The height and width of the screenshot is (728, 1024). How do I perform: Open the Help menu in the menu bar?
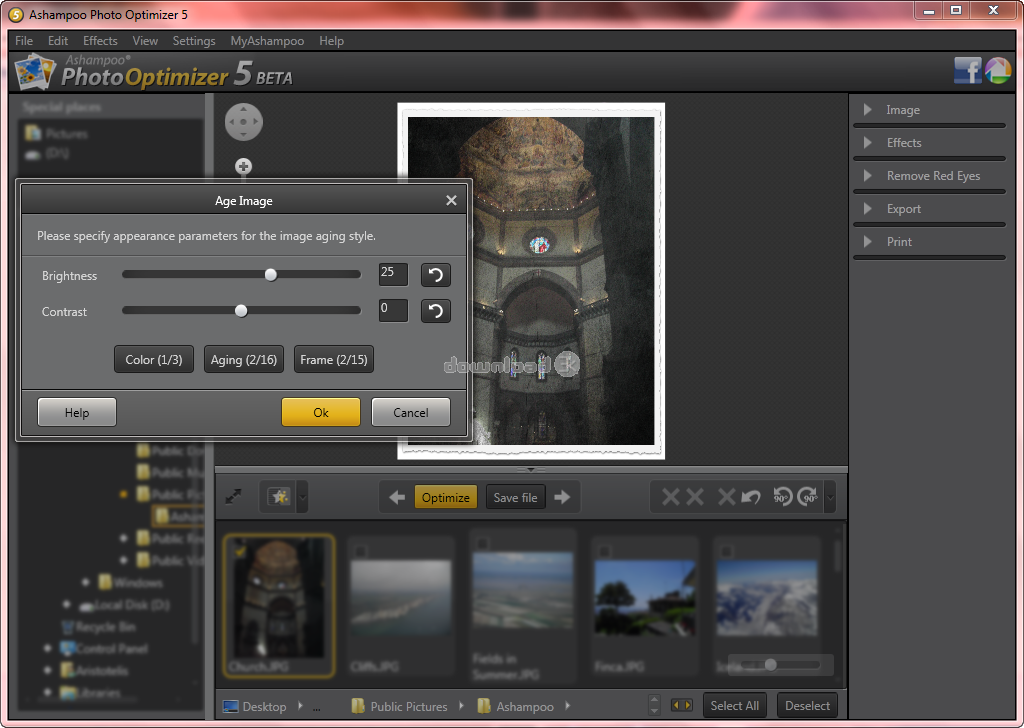[331, 40]
